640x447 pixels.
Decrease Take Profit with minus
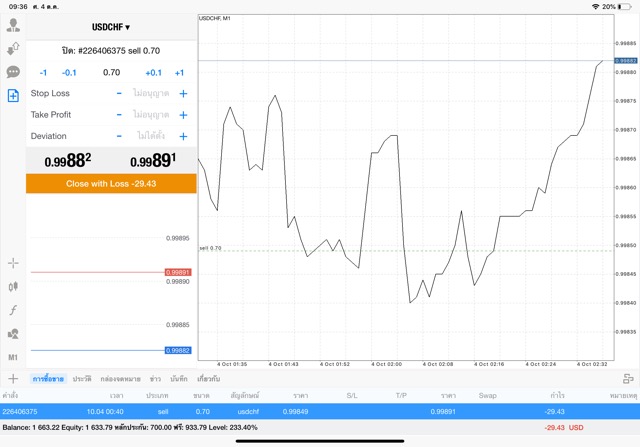click(119, 115)
